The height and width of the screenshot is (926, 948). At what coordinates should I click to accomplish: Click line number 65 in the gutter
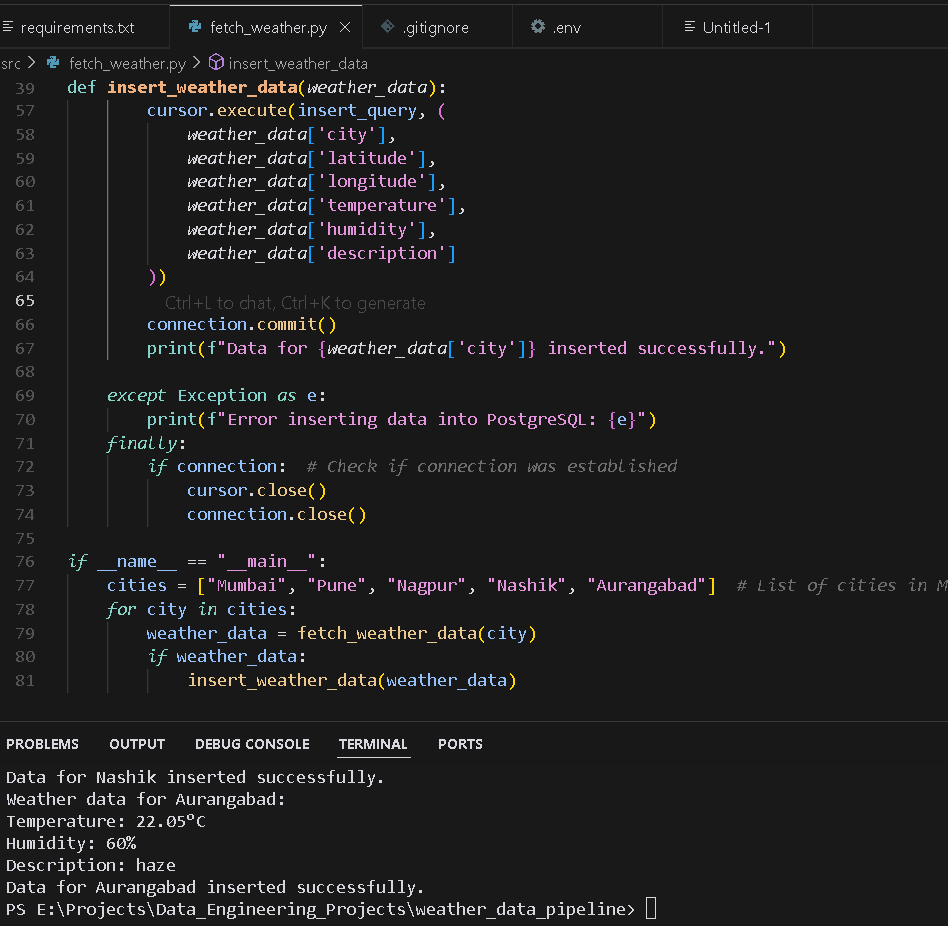[25, 300]
